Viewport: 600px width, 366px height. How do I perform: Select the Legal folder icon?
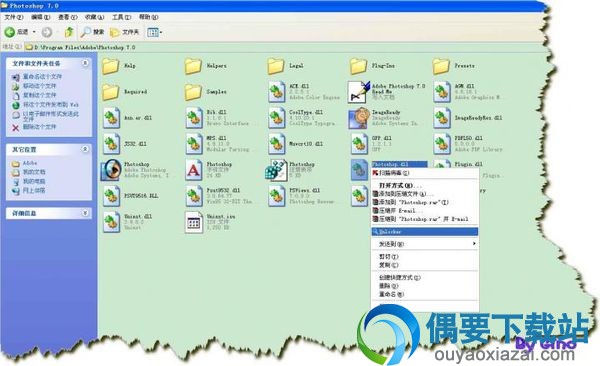[x=276, y=66]
